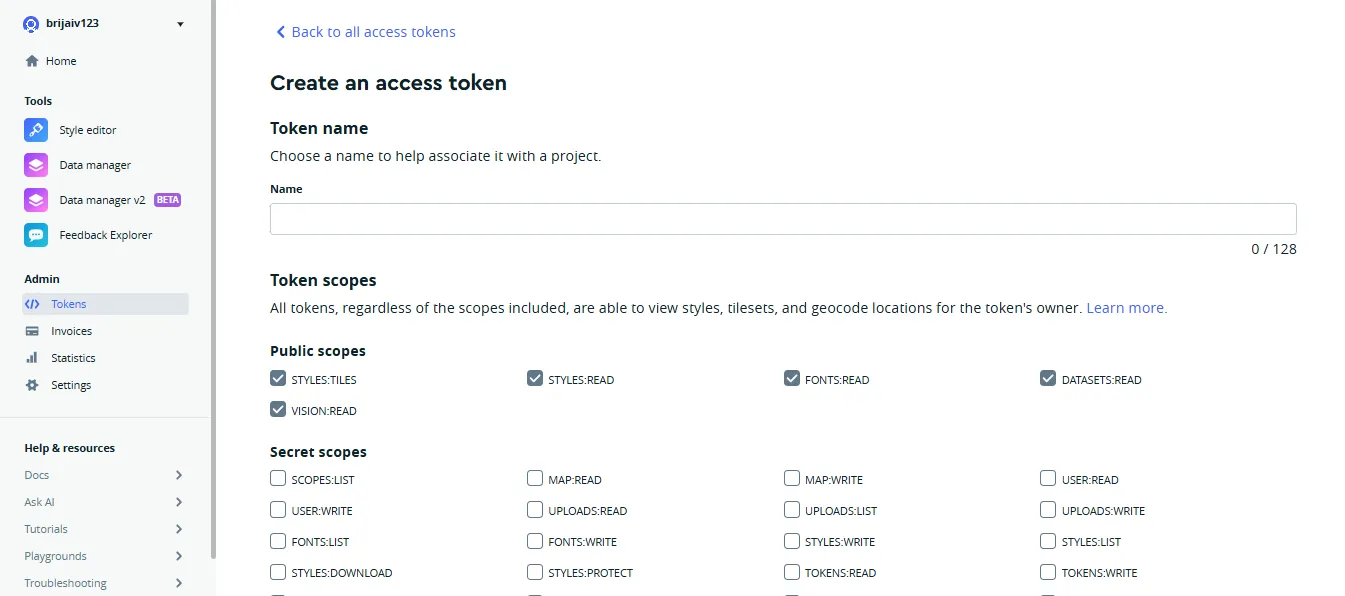Image resolution: width=1345 pixels, height=596 pixels.
Task: Disable the VISION:READ scope
Action: tap(277, 409)
